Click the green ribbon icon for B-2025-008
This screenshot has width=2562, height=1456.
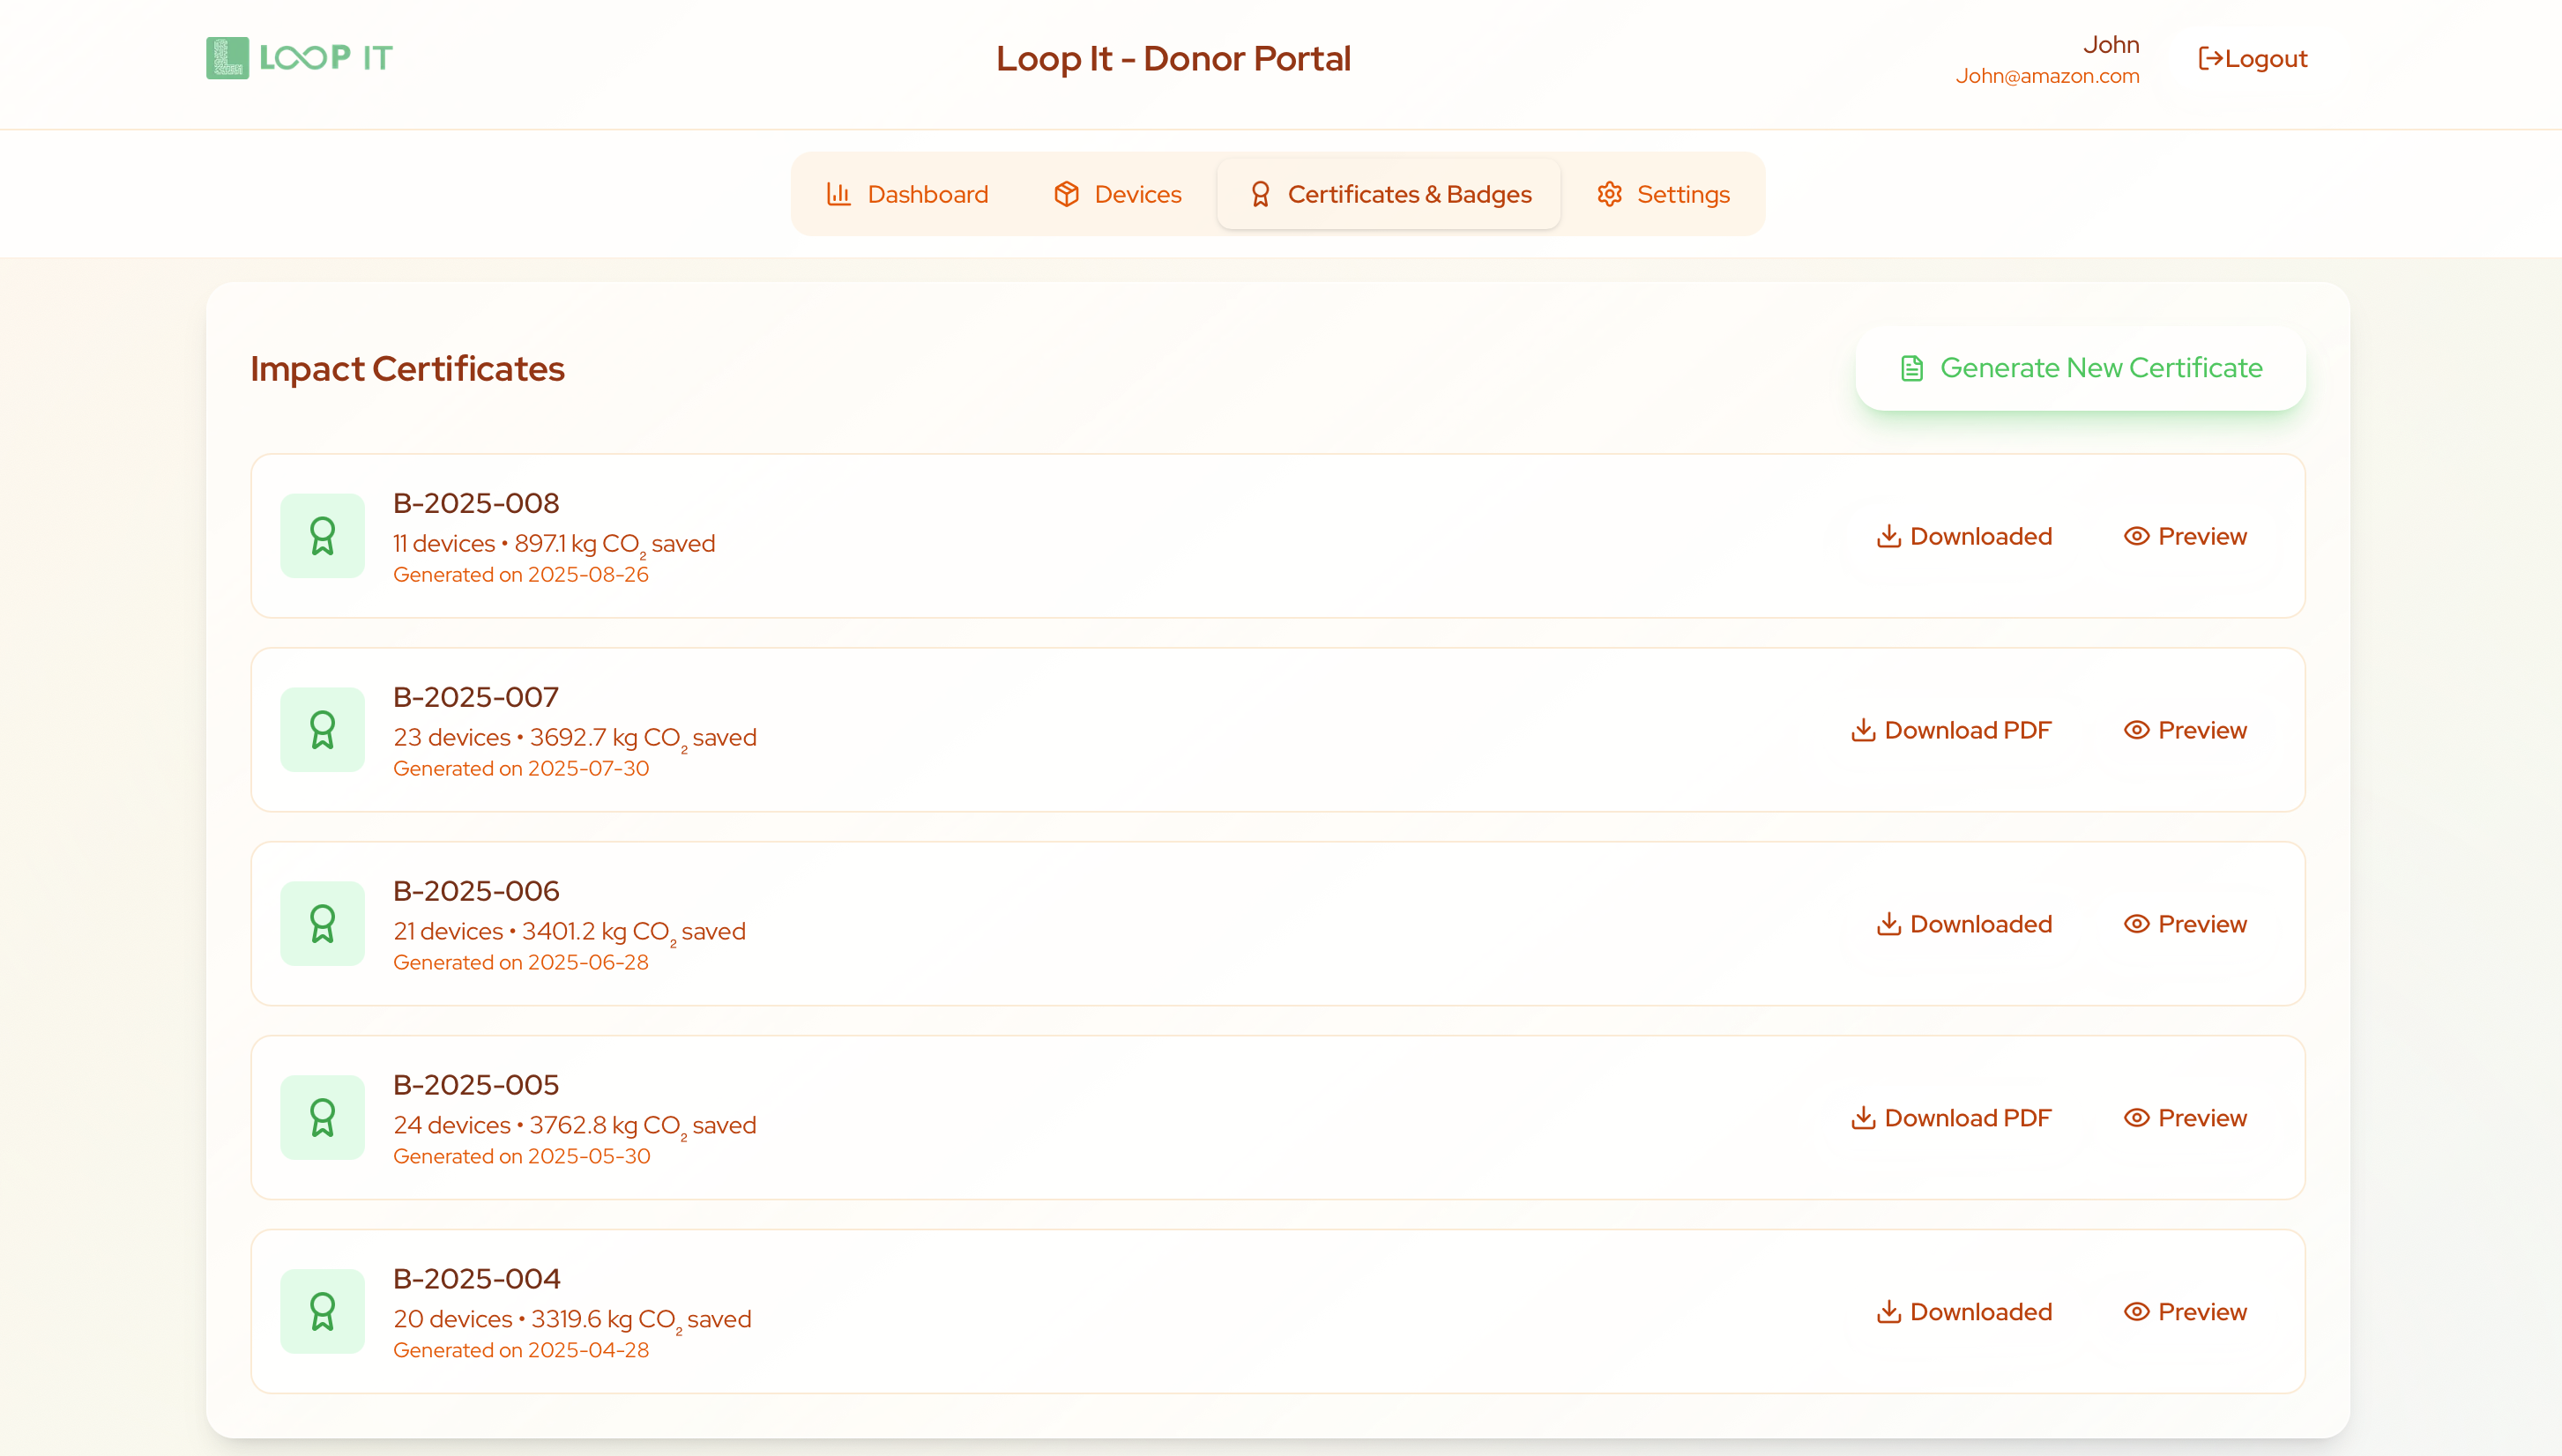pos(322,536)
